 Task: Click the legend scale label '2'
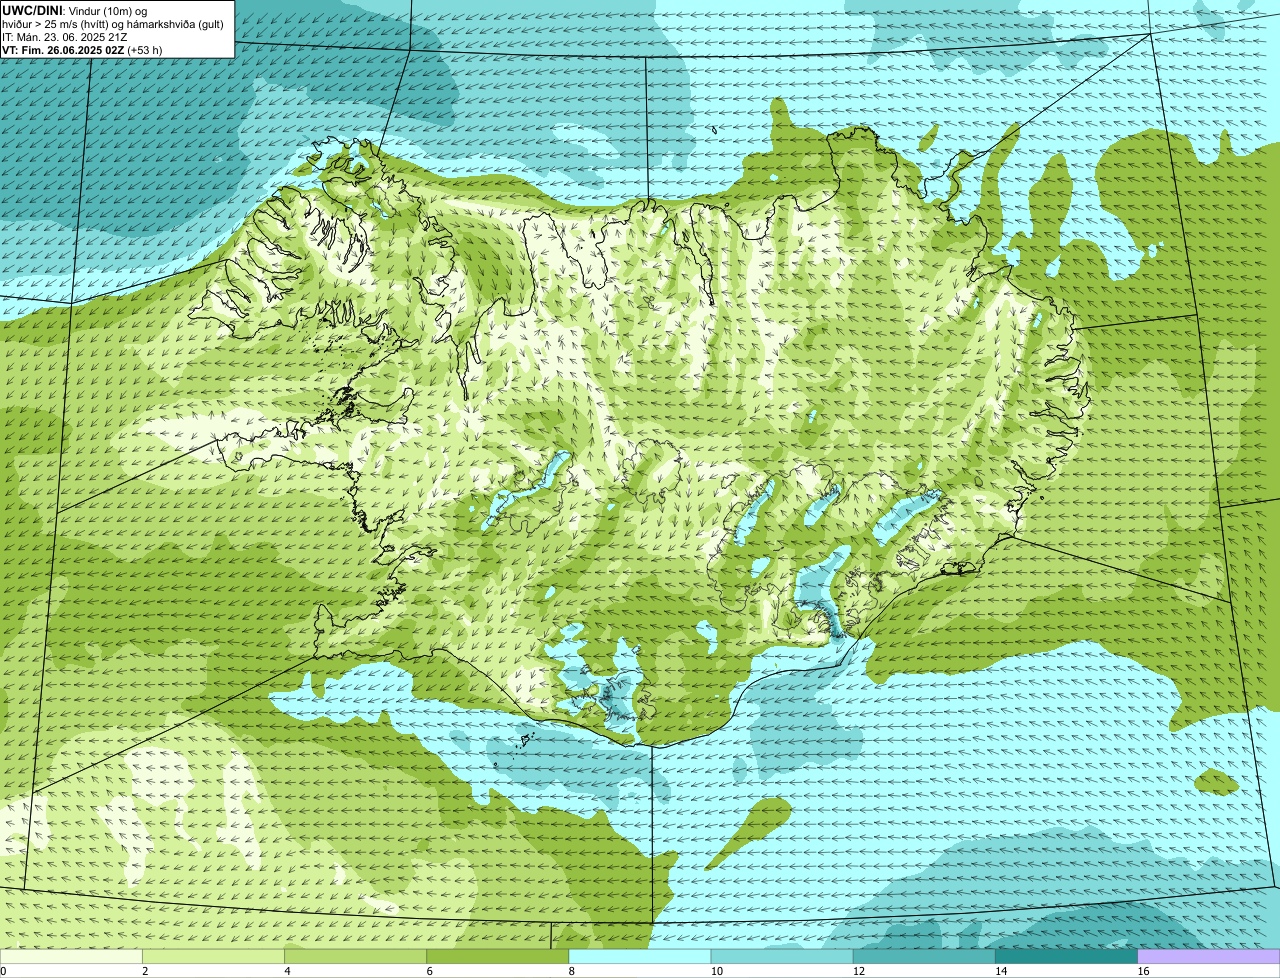(x=145, y=971)
